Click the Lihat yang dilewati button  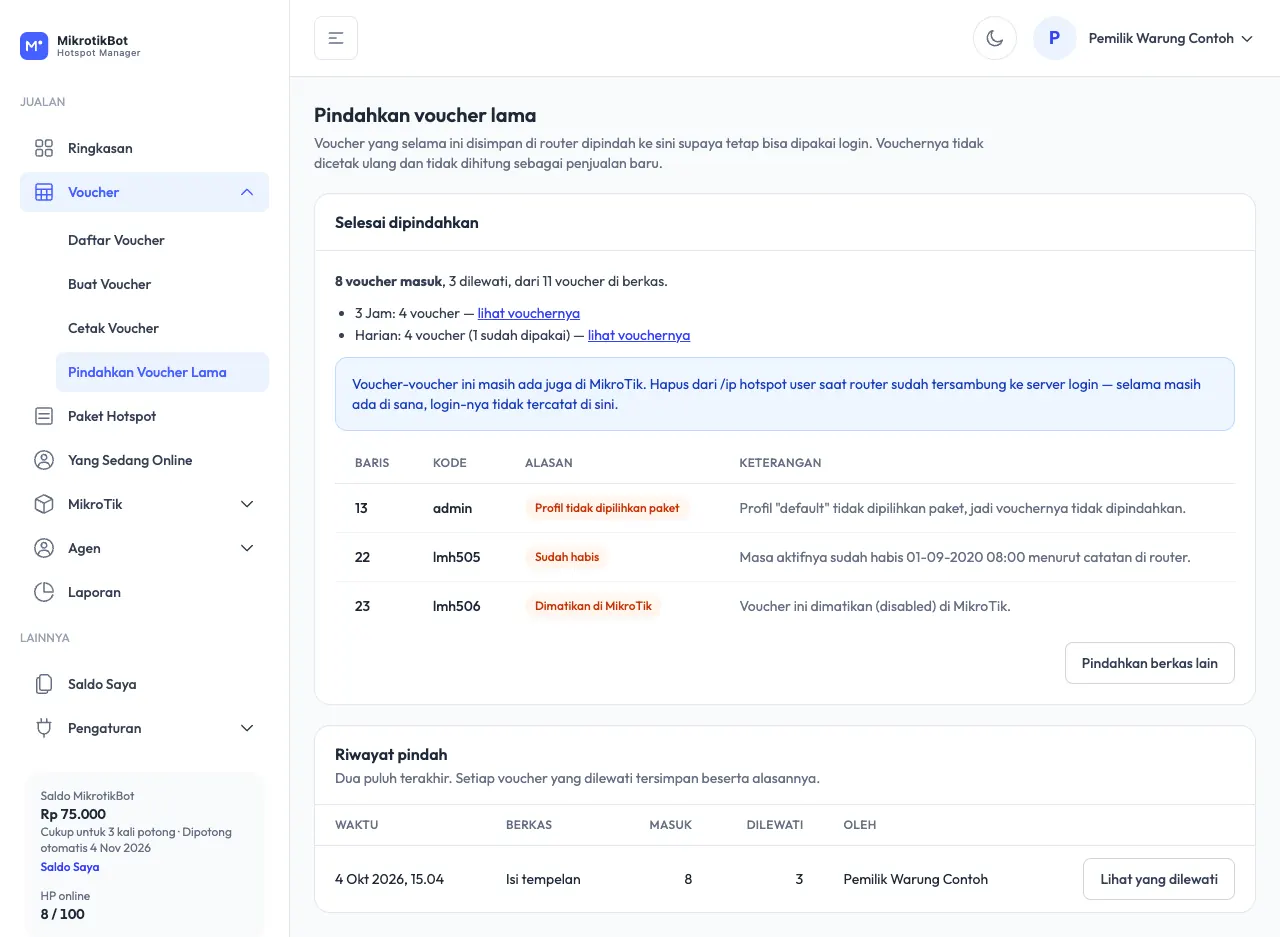[1158, 879]
